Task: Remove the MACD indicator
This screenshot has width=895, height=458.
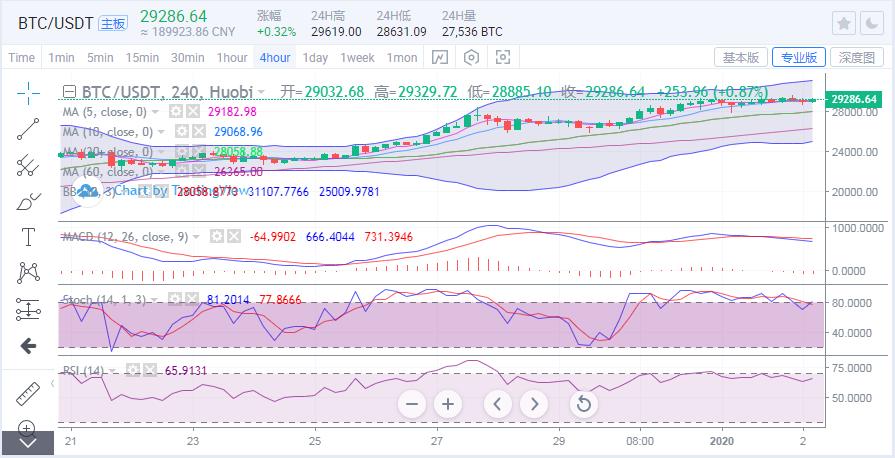Action: click(x=233, y=236)
